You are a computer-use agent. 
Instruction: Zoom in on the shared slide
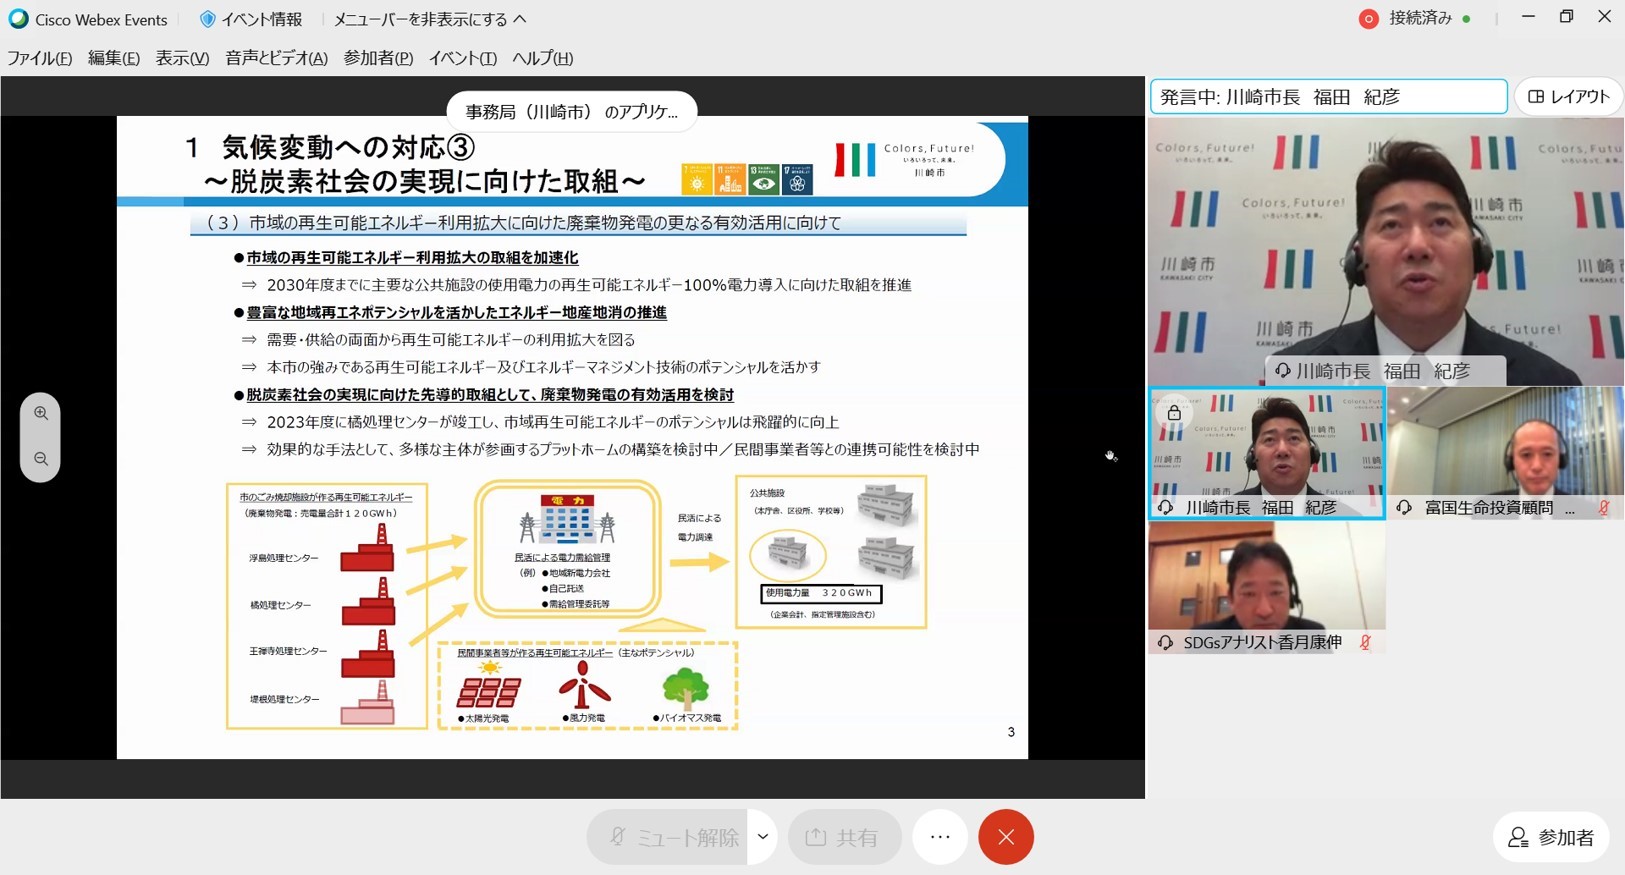pos(41,414)
